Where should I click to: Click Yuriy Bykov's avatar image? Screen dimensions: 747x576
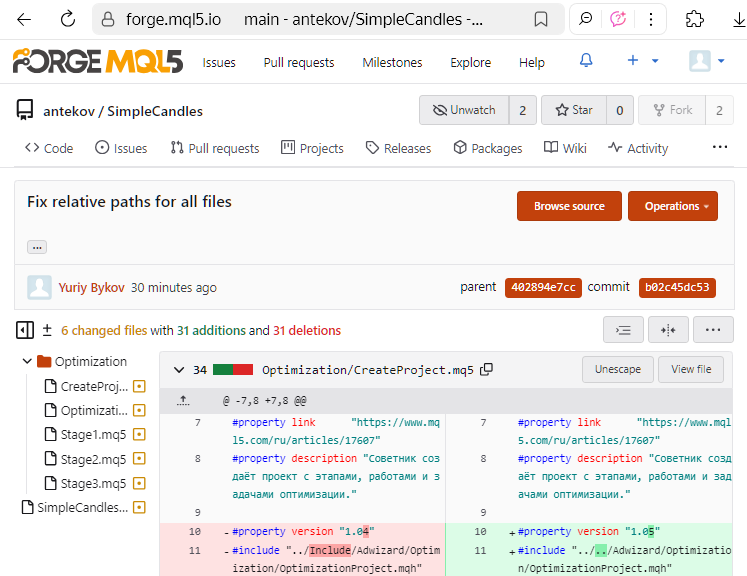click(x=40, y=288)
